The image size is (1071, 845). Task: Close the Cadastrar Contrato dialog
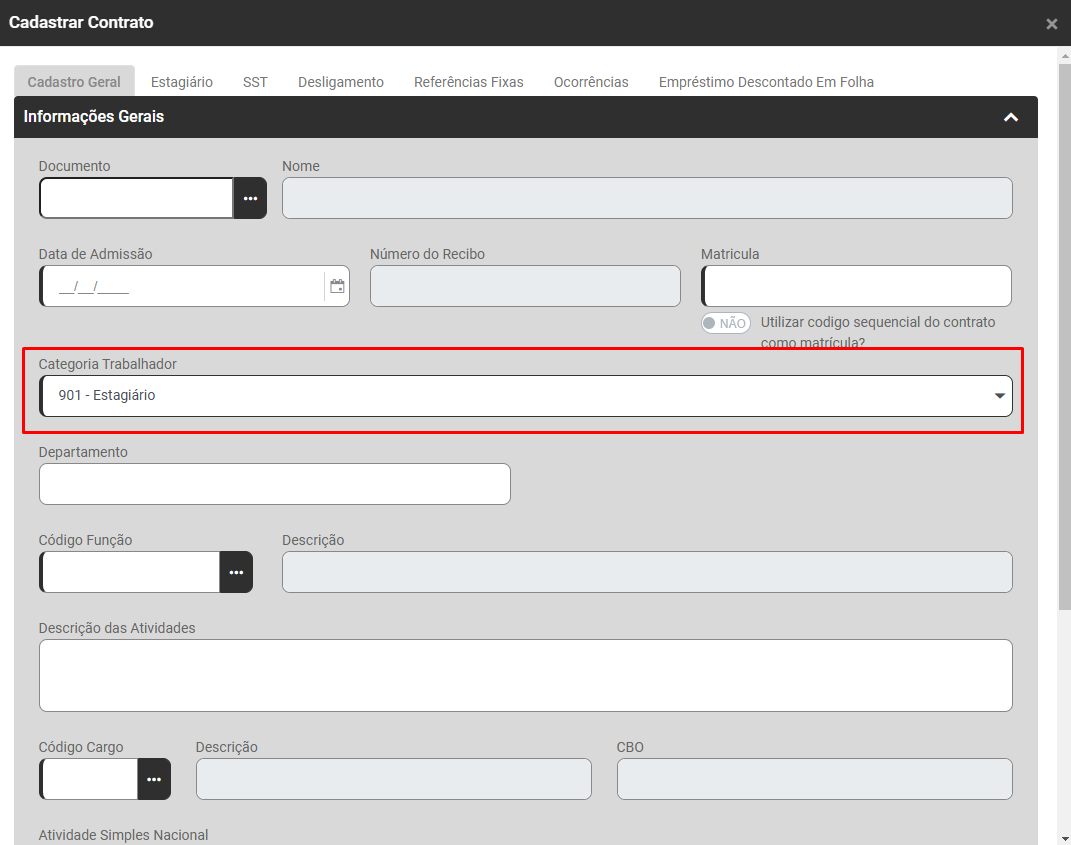pyautogui.click(x=1051, y=24)
